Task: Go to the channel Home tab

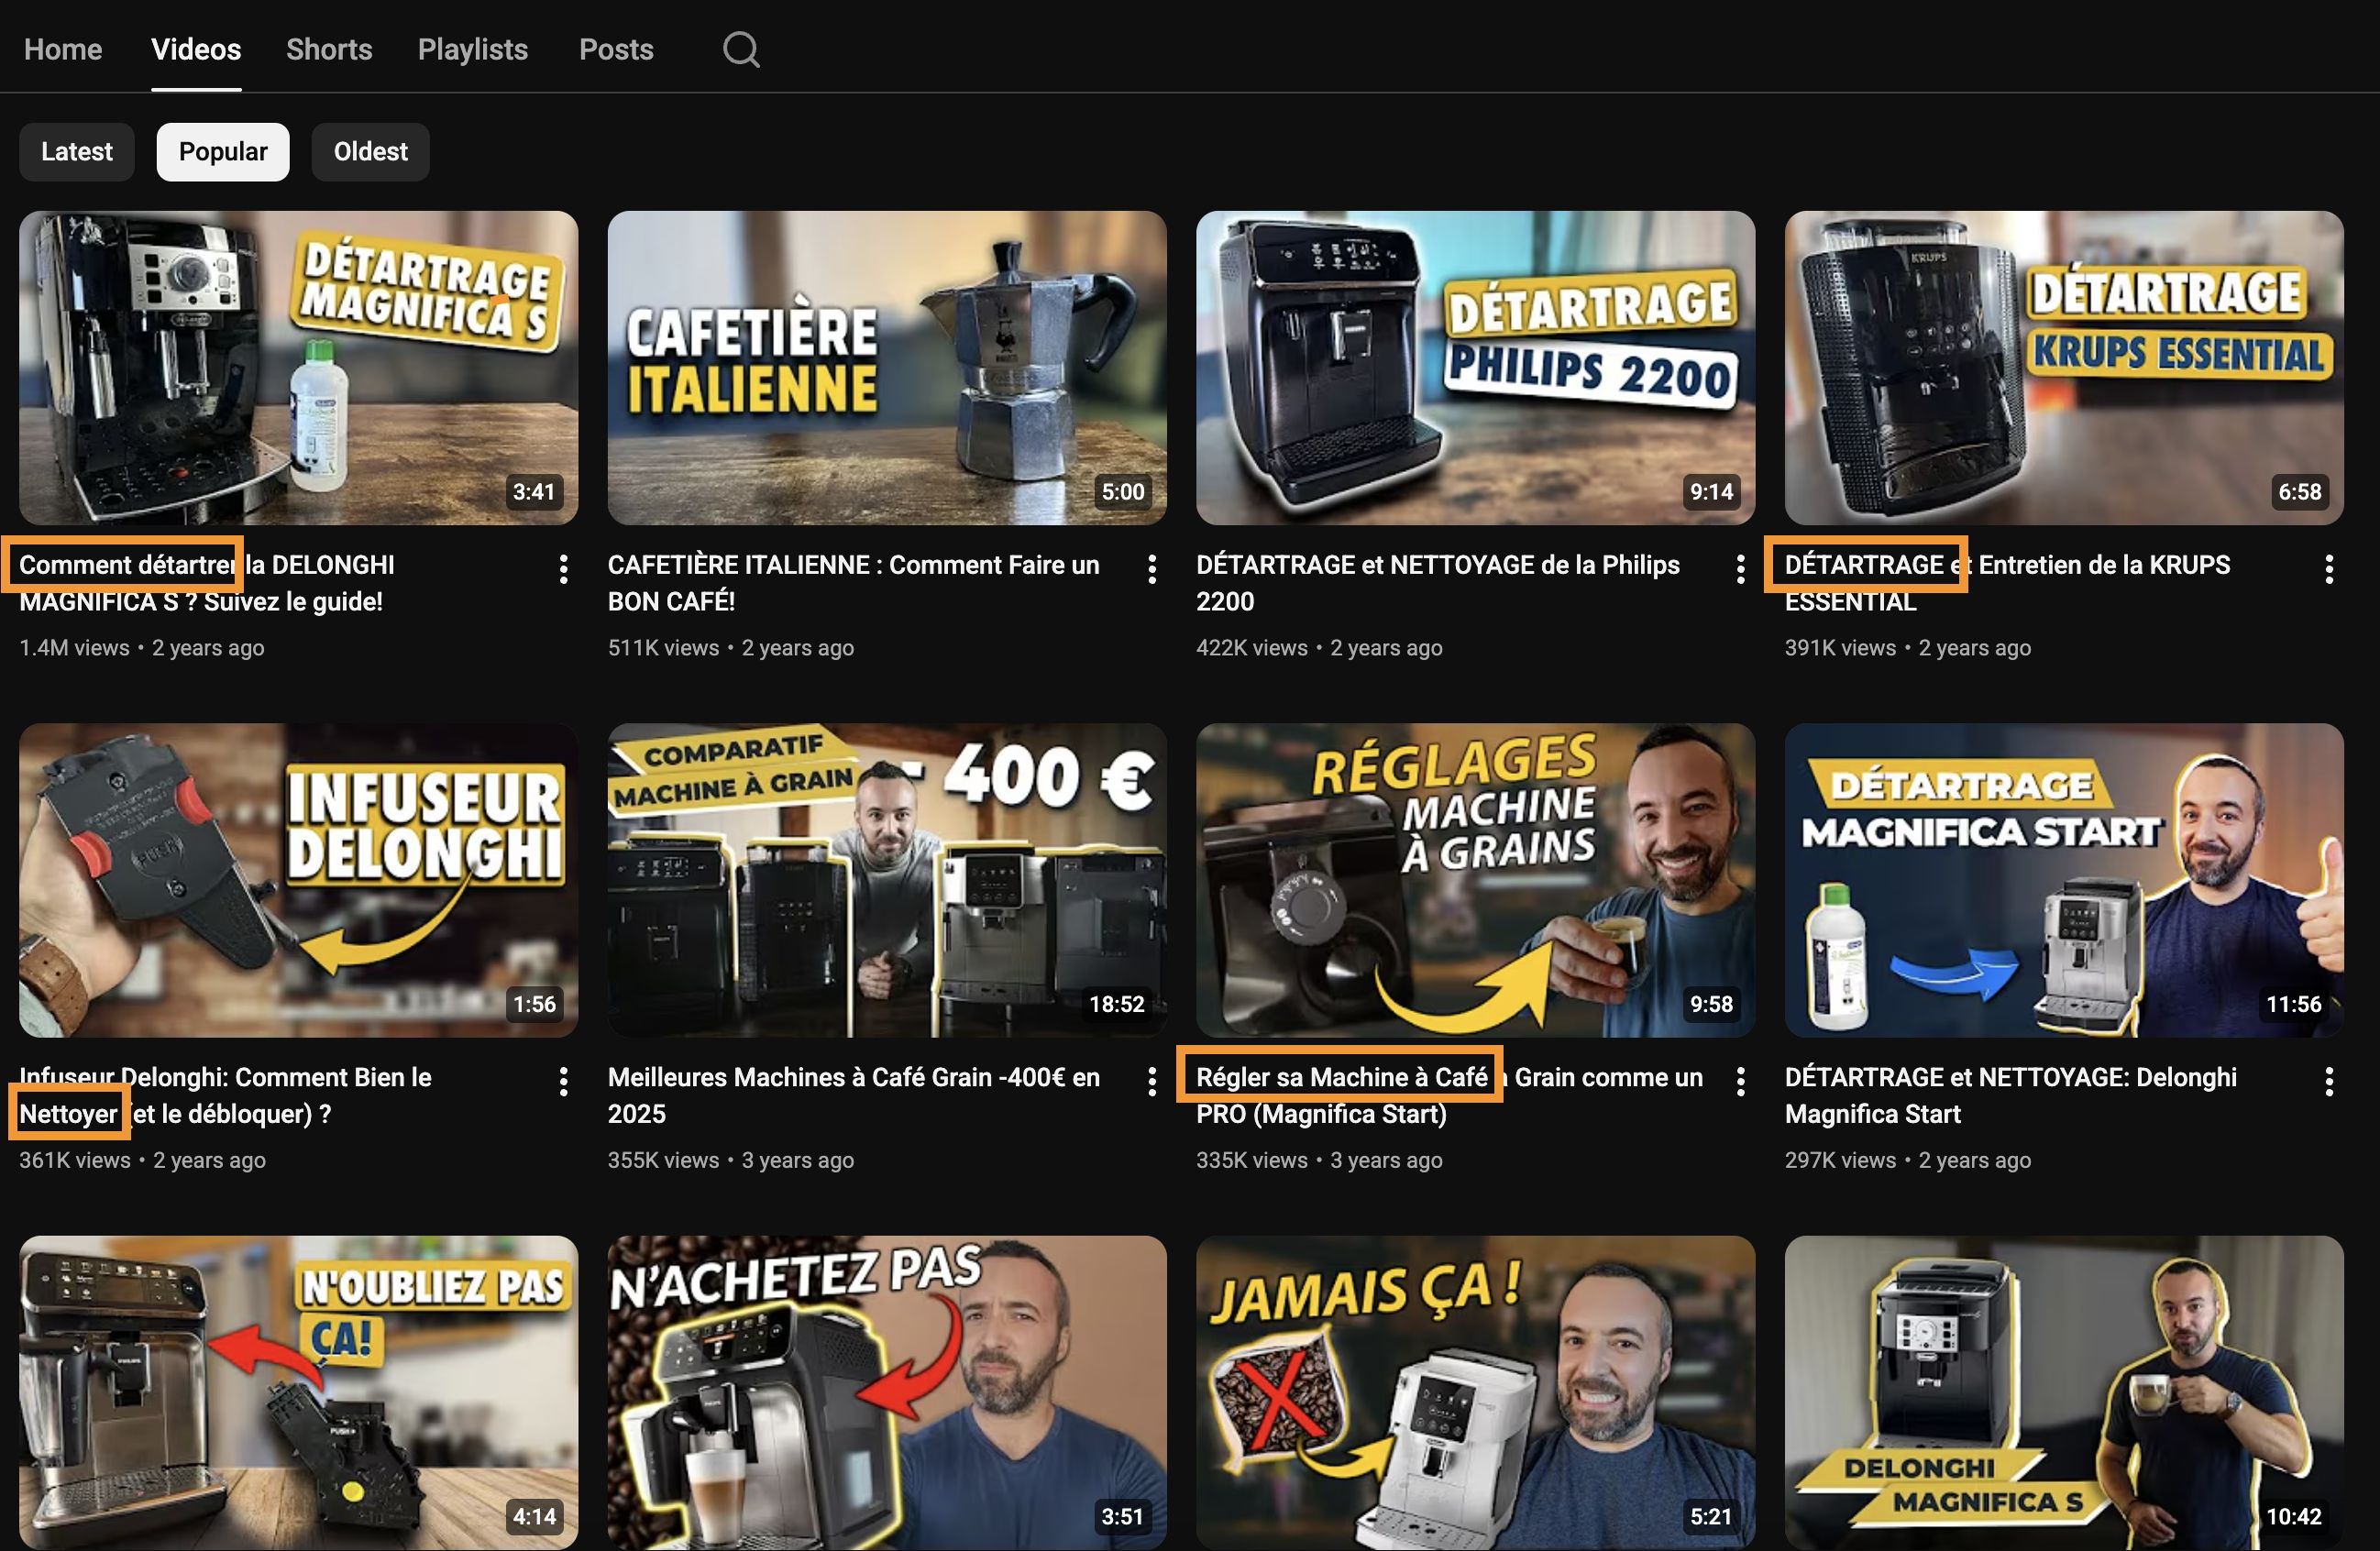Action: pyautogui.click(x=62, y=49)
